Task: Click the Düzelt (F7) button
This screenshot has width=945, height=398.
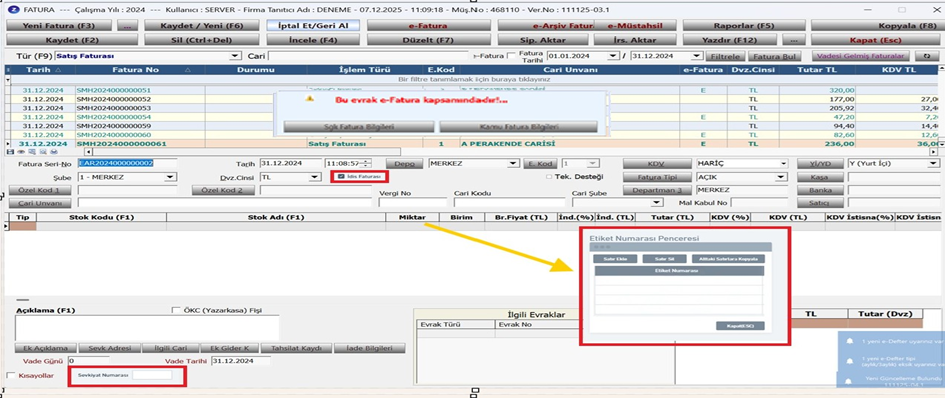Action: pos(429,40)
